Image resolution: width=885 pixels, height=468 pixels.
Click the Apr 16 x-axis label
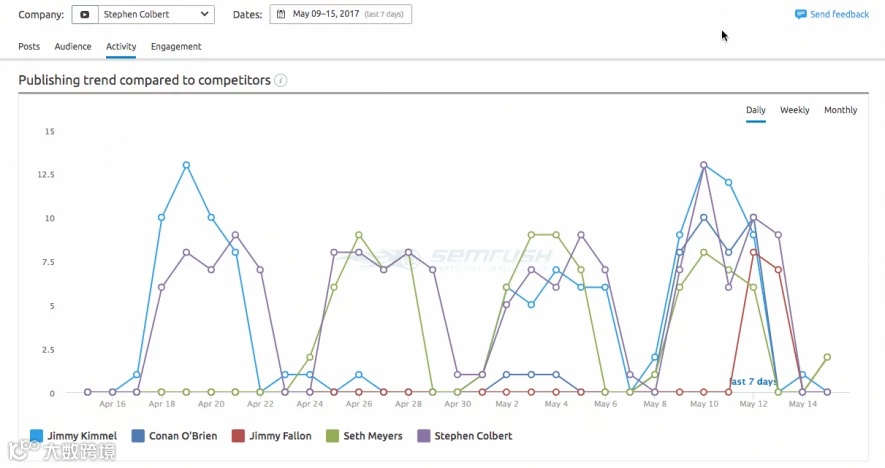coord(112,404)
